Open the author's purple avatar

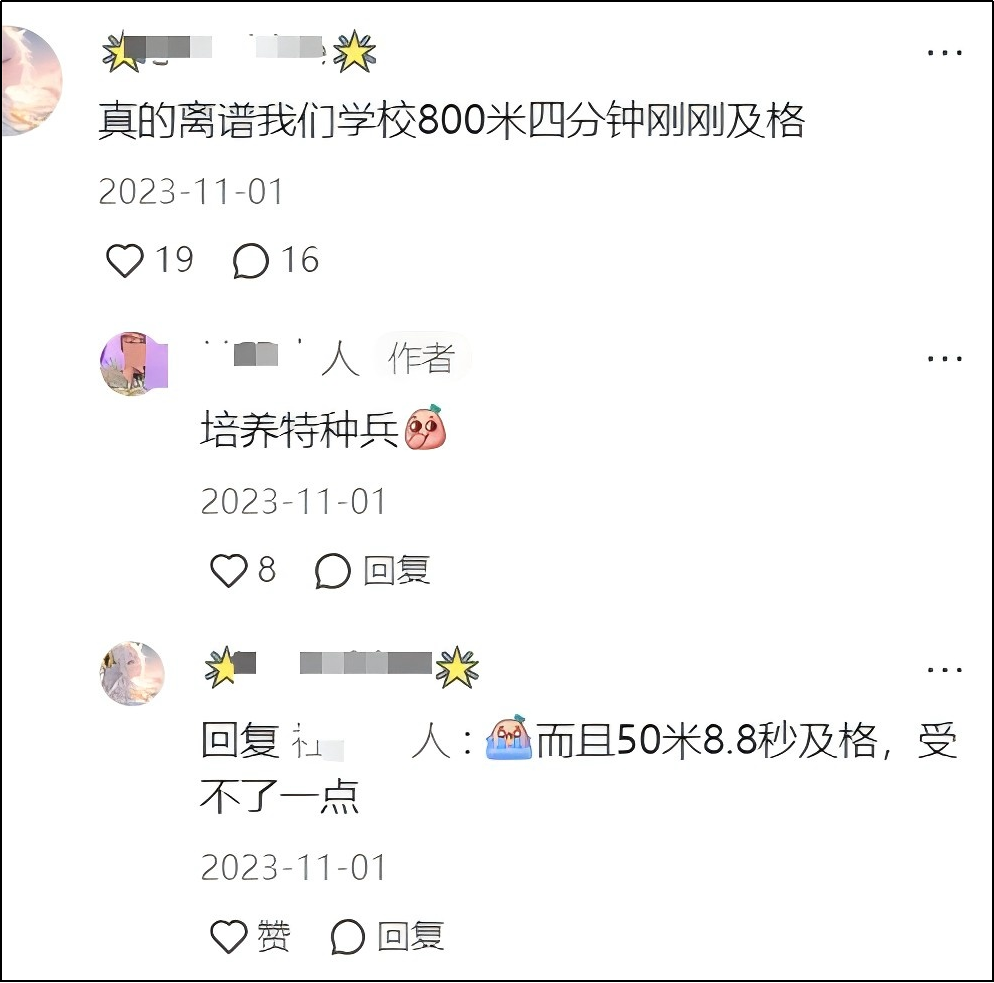pos(134,364)
